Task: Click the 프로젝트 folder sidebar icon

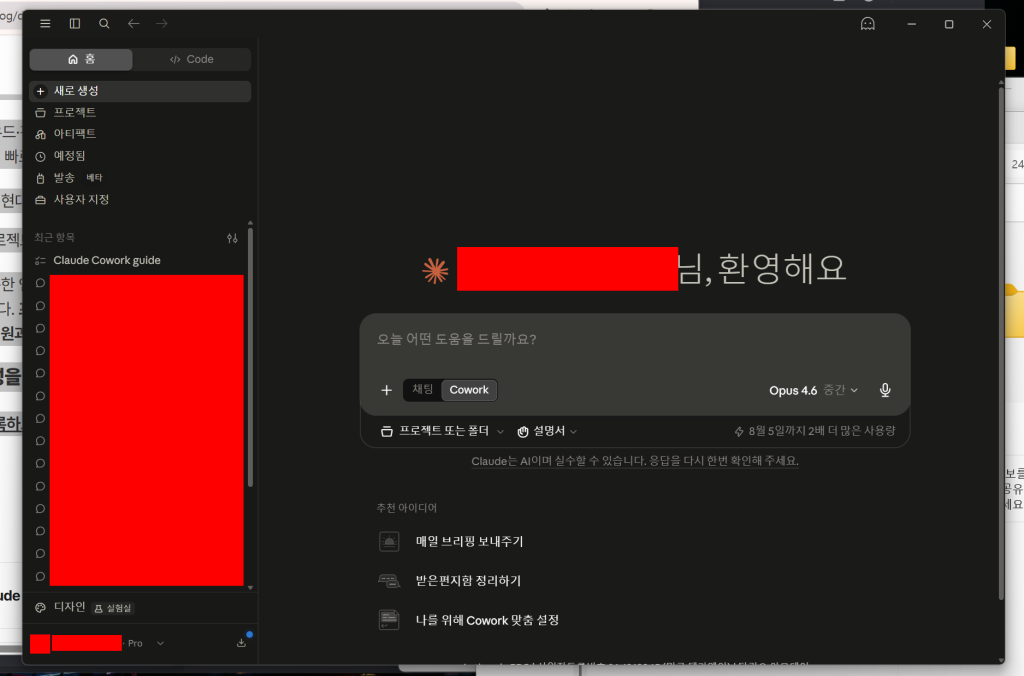Action: coord(40,112)
